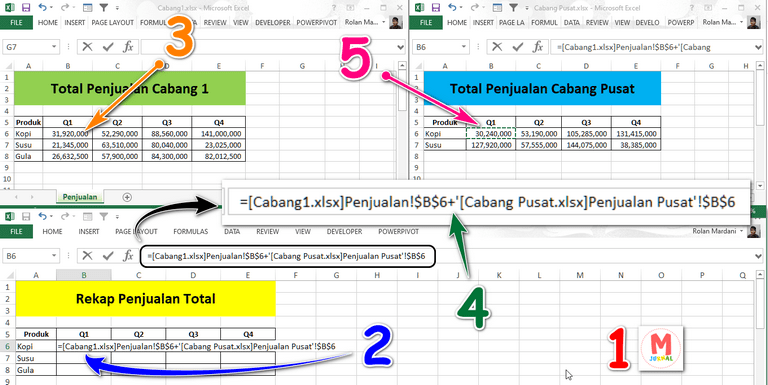Expand Name Box dropdown in bottom Rekap window

click(x=54, y=256)
